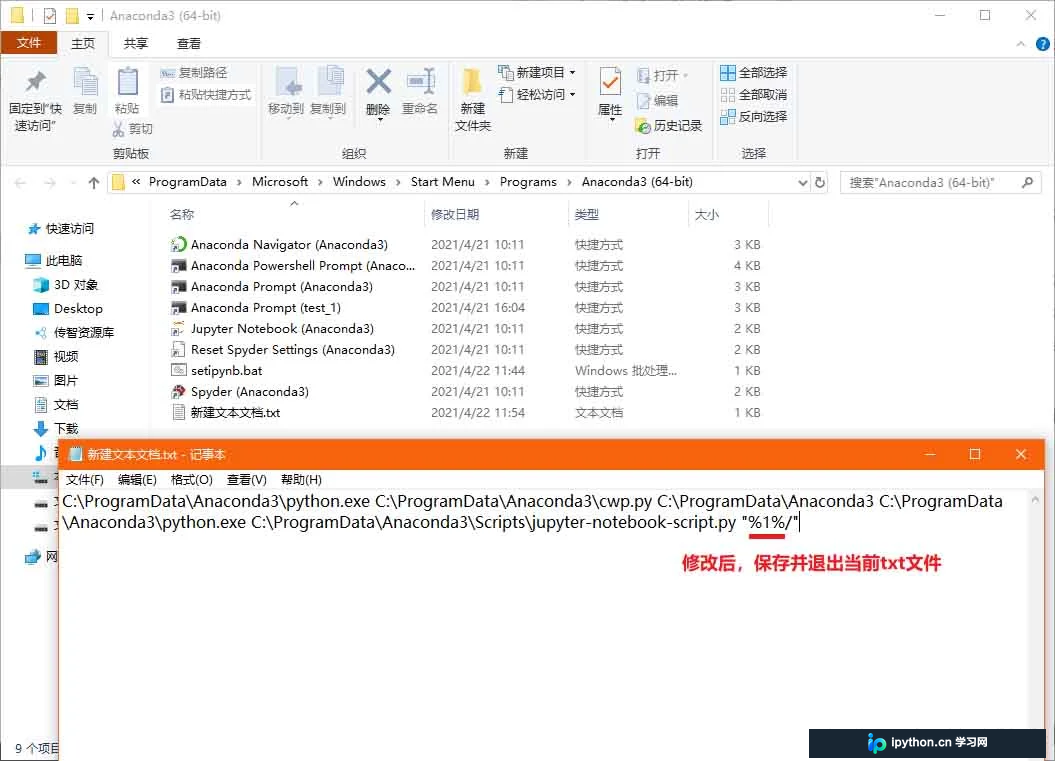The width and height of the screenshot is (1055, 761).
Task: Open the 文件 ribbon tab in Explorer
Action: point(28,43)
